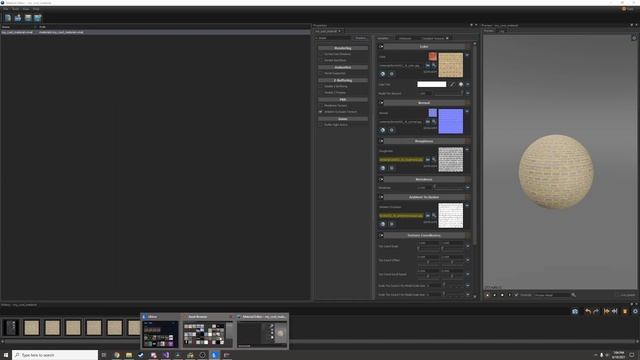Click the blue Normal map thumbnail
The image size is (640, 360).
451,121
